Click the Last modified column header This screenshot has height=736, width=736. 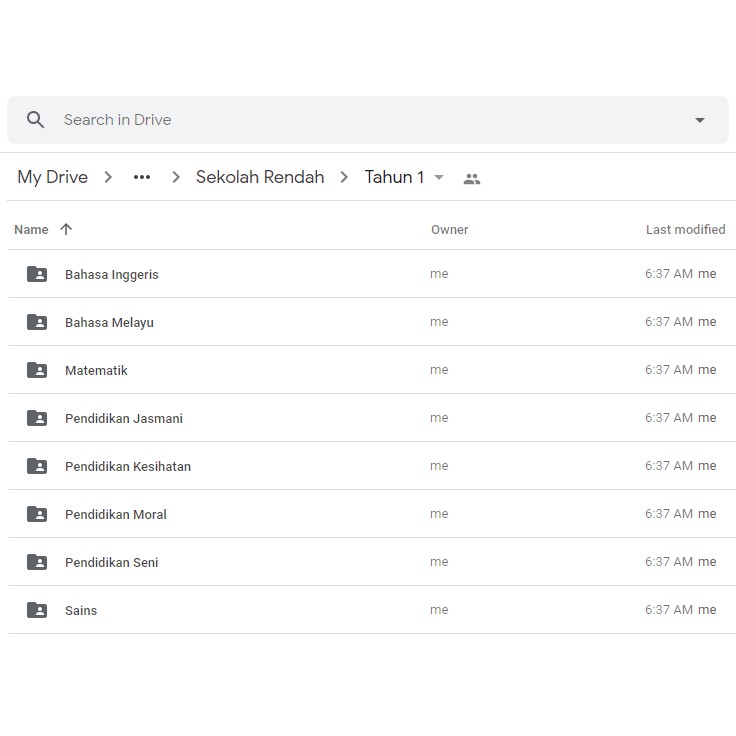(x=685, y=229)
